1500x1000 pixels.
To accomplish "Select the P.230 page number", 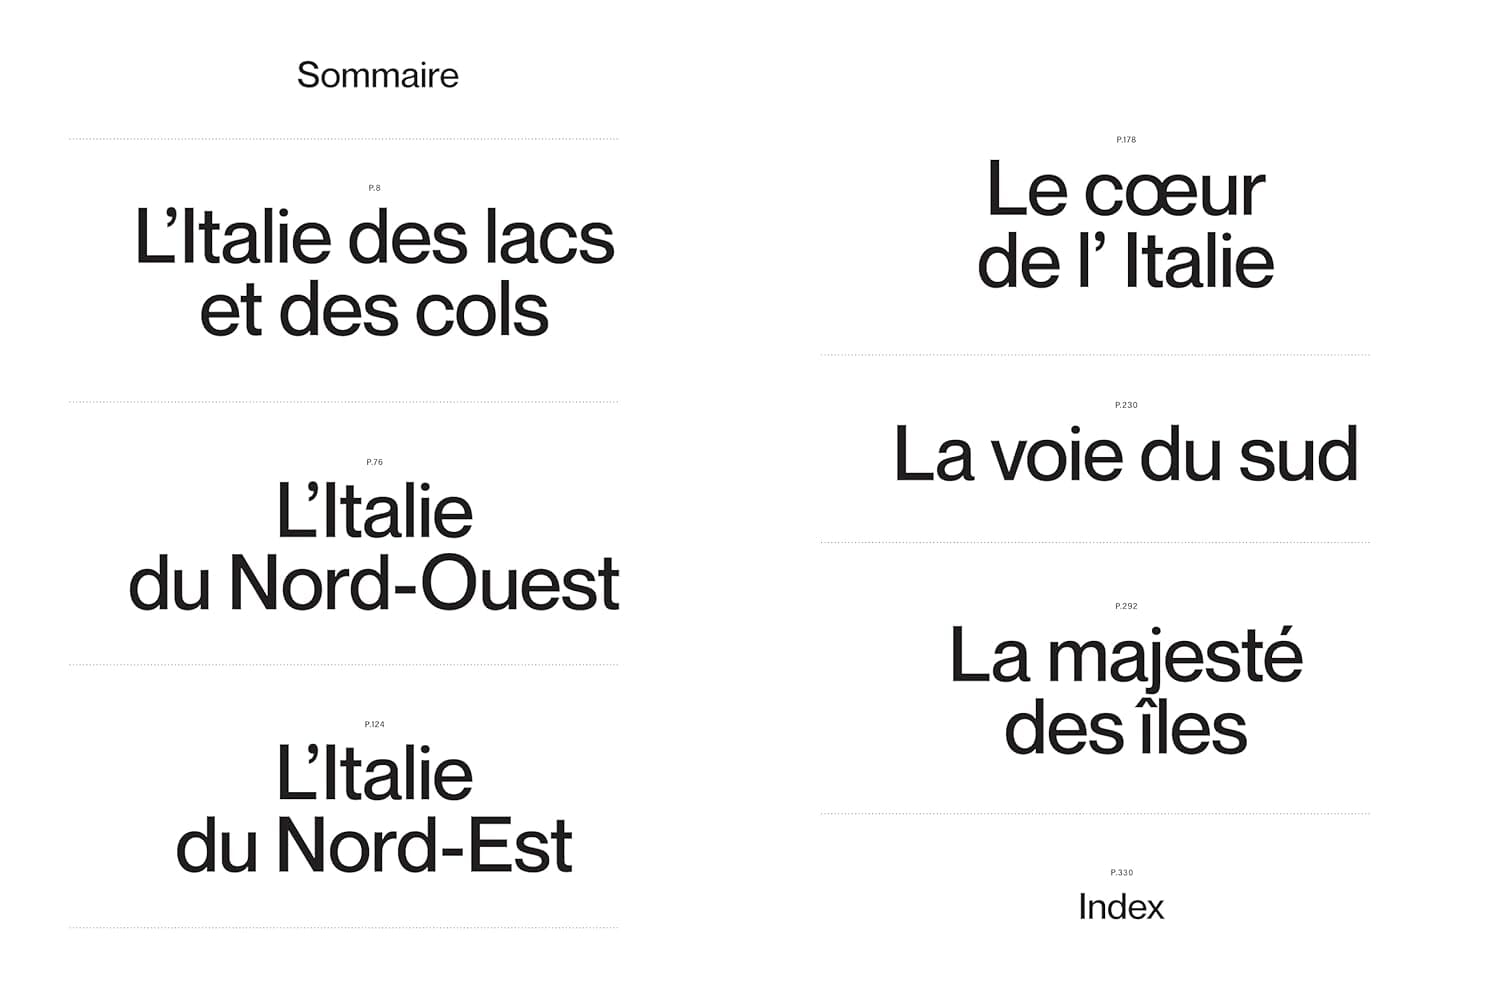I will tap(1126, 405).
